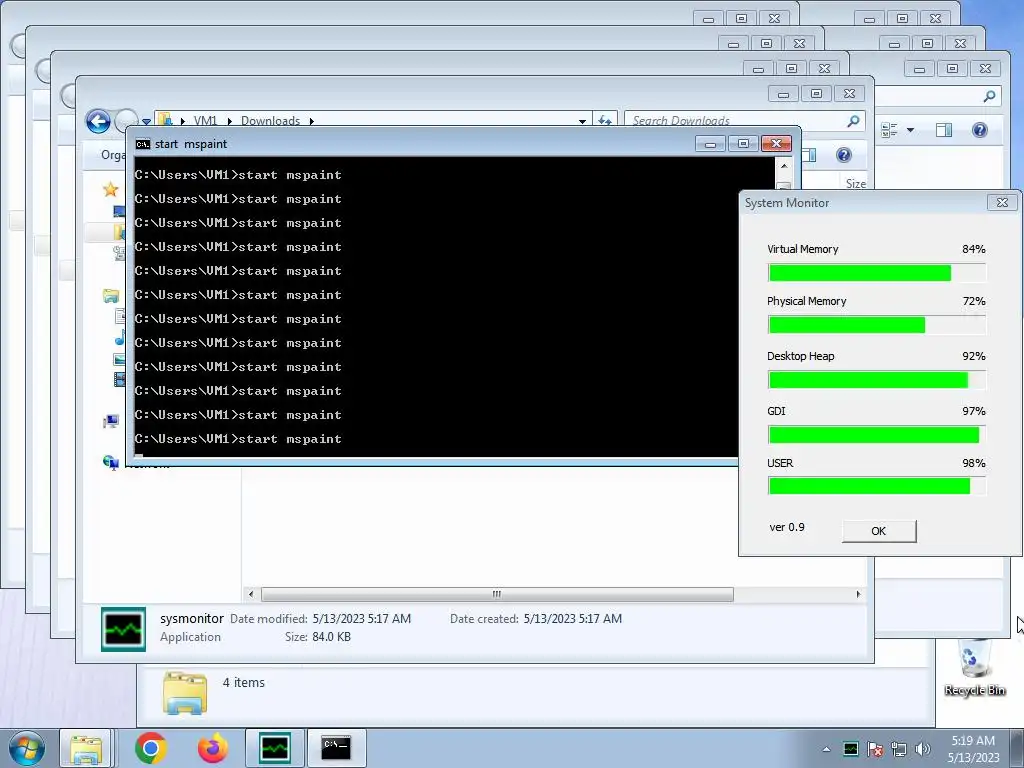
Task: Click the Downloads breadcrumb in address bar
Action: (x=270, y=121)
